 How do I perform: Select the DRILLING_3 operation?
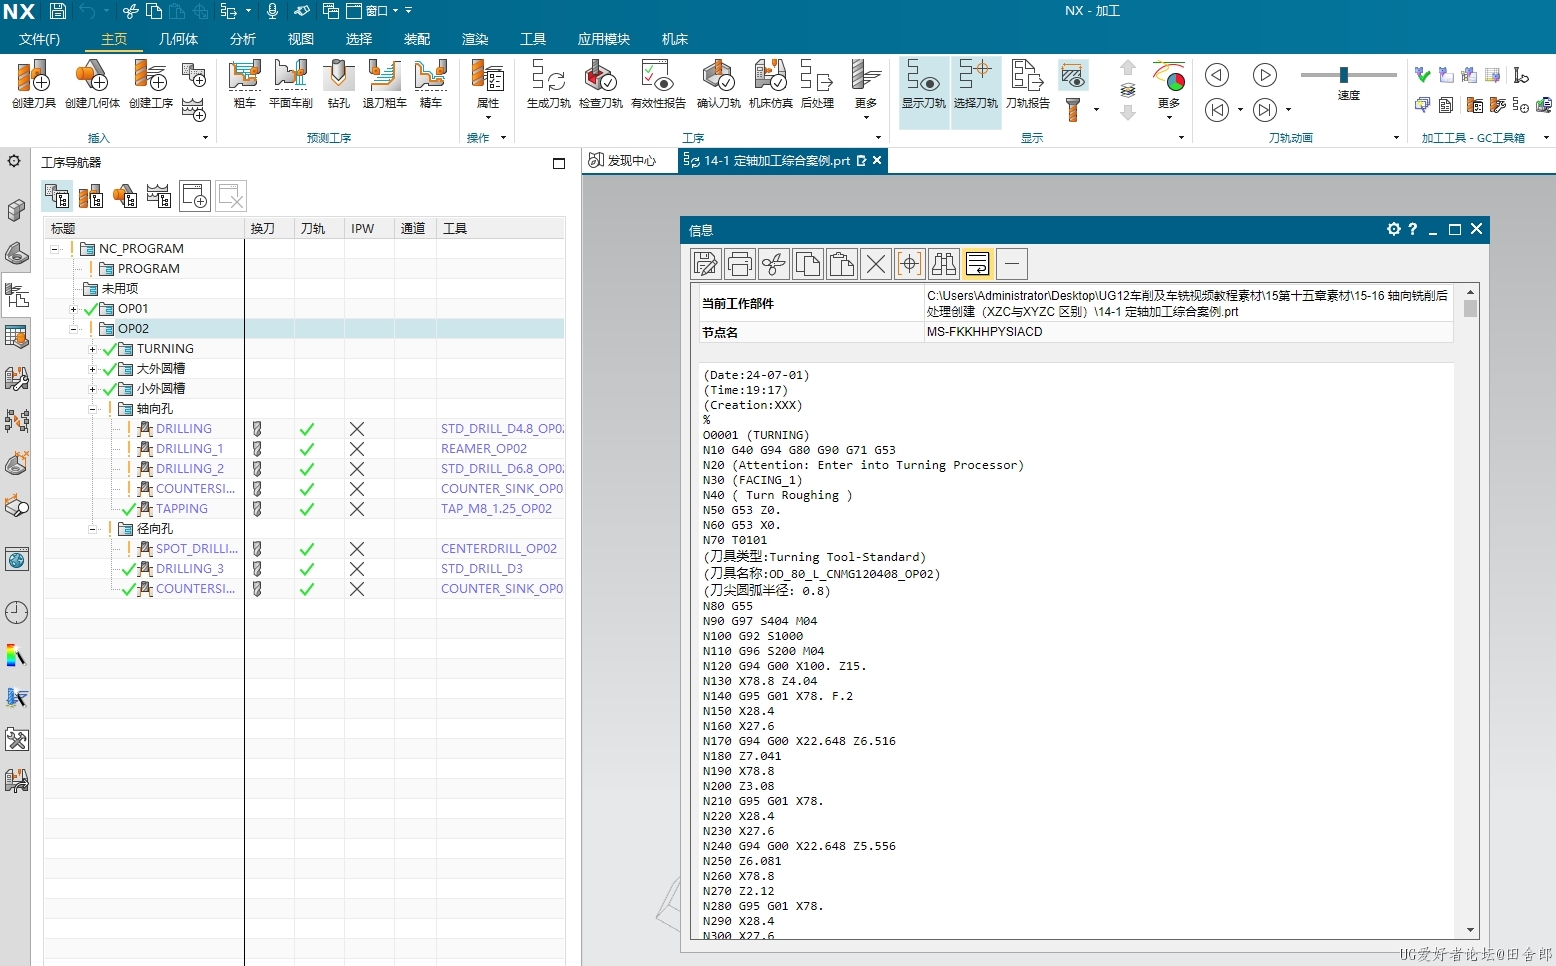tap(190, 569)
